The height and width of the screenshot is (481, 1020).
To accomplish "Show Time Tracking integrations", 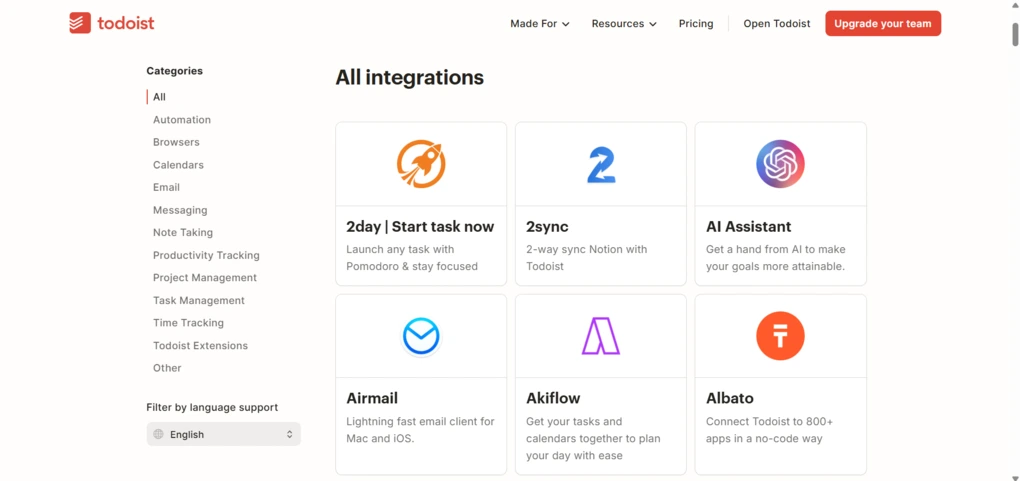I will (x=188, y=323).
